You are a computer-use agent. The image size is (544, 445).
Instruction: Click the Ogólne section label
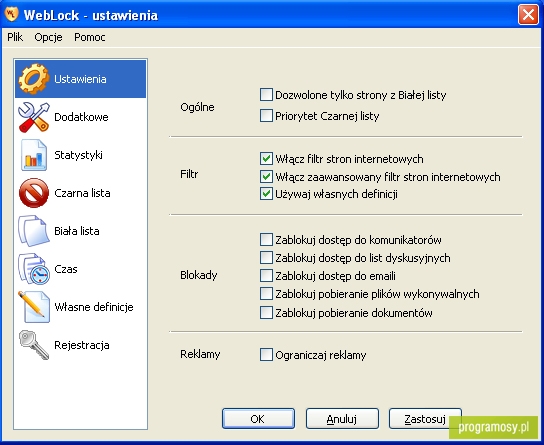click(197, 107)
